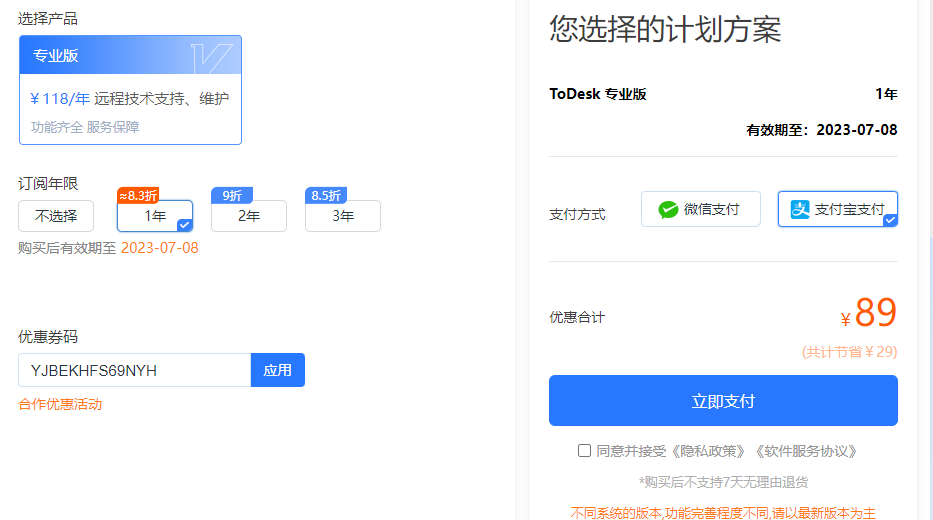Click into the coupon code input field
The width and height of the screenshot is (933, 520).
pos(134,370)
